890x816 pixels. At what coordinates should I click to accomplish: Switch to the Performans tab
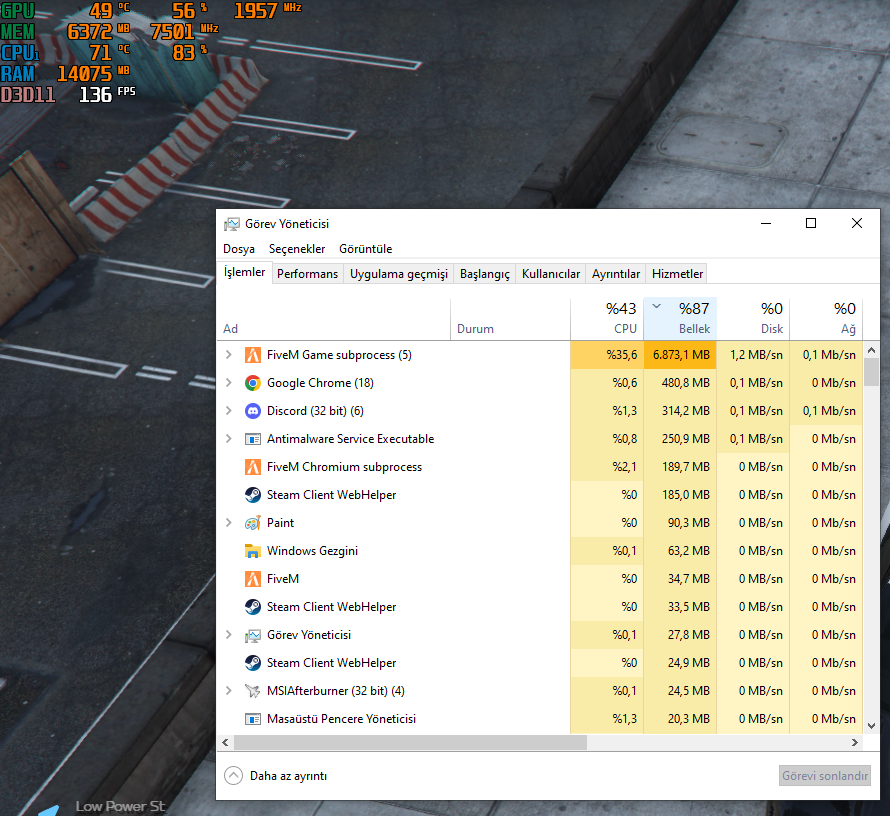[308, 274]
